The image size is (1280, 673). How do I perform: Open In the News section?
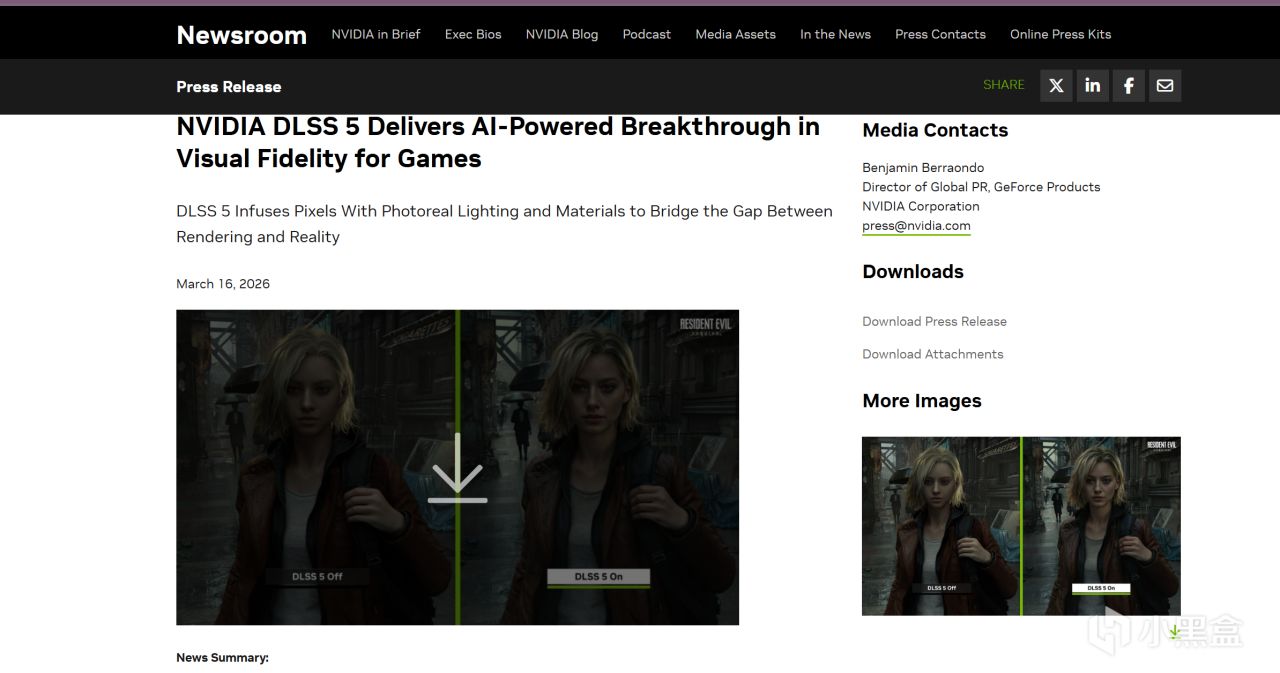coord(835,34)
